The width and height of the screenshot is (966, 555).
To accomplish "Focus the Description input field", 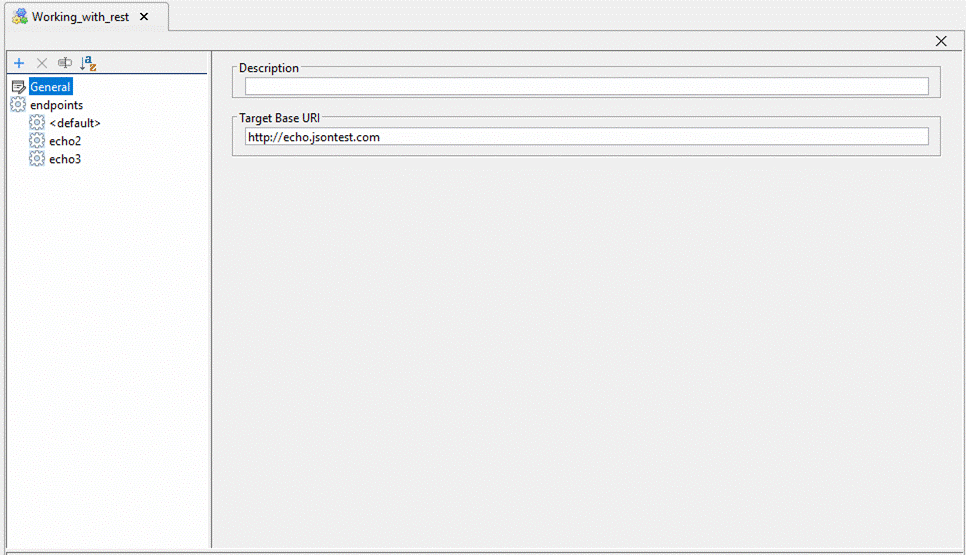I will tap(586, 87).
